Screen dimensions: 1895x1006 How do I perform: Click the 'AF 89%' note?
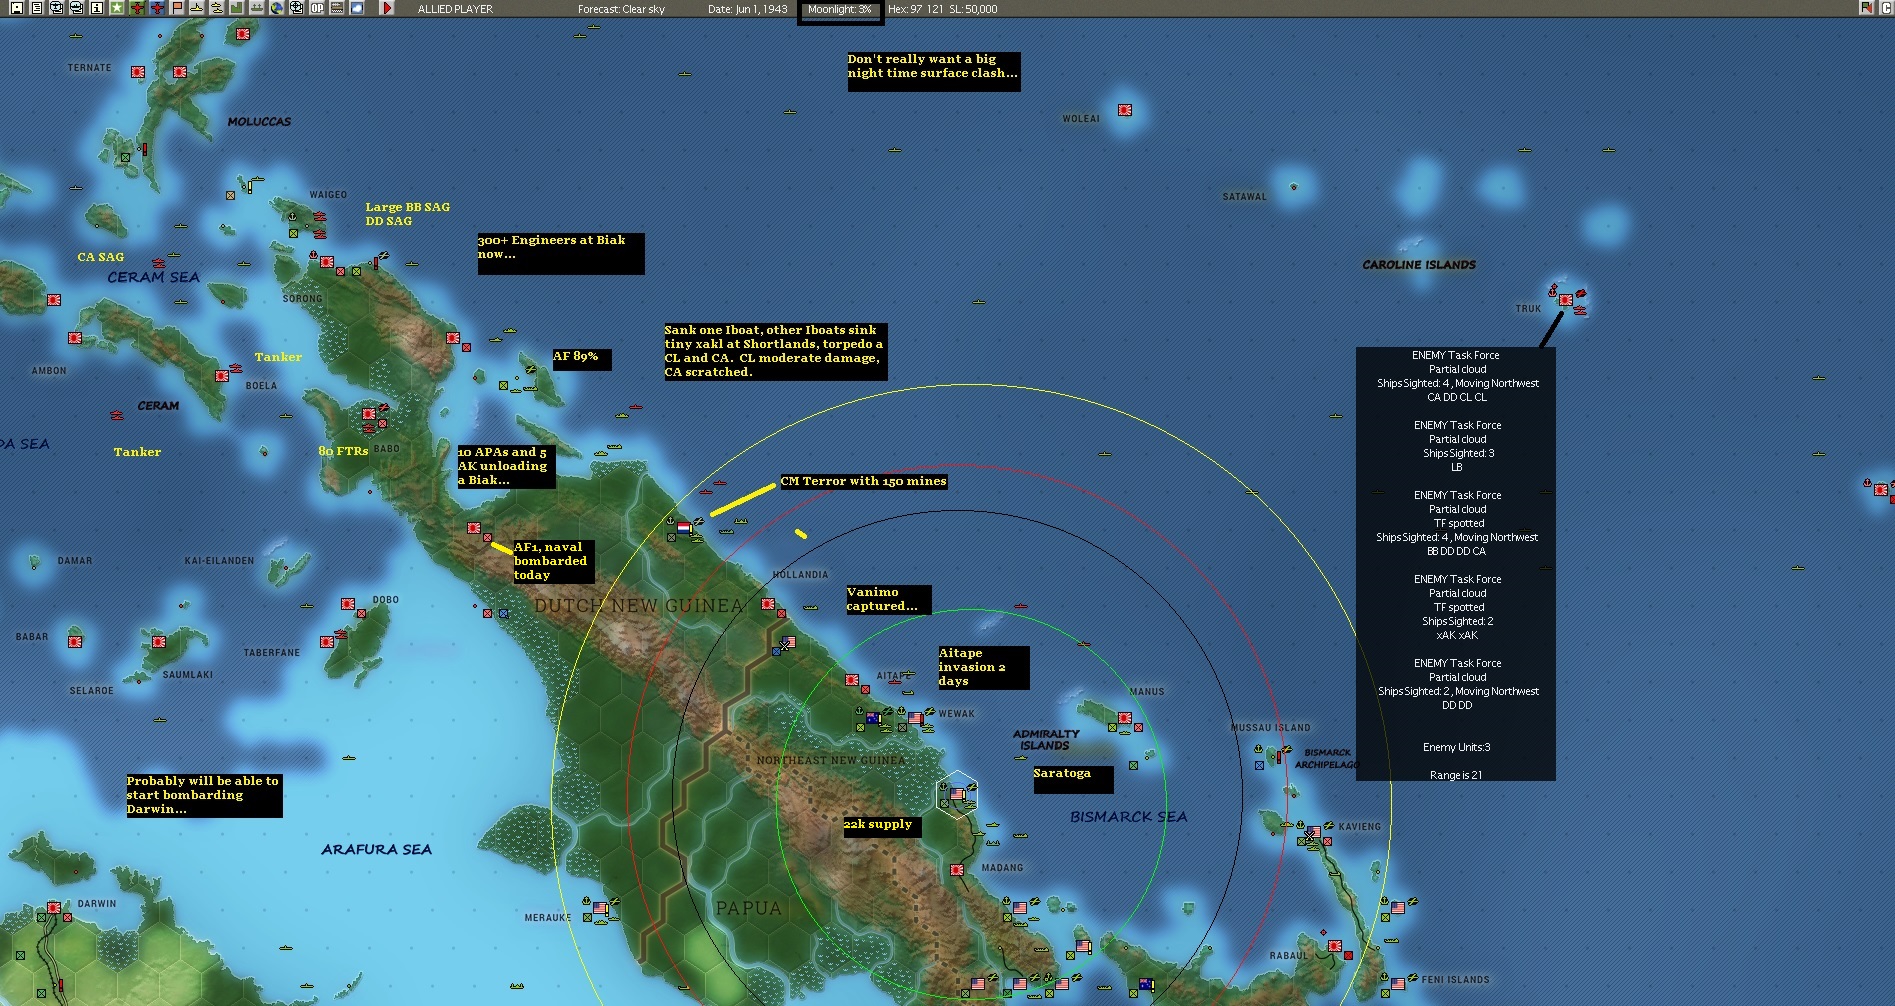click(581, 359)
